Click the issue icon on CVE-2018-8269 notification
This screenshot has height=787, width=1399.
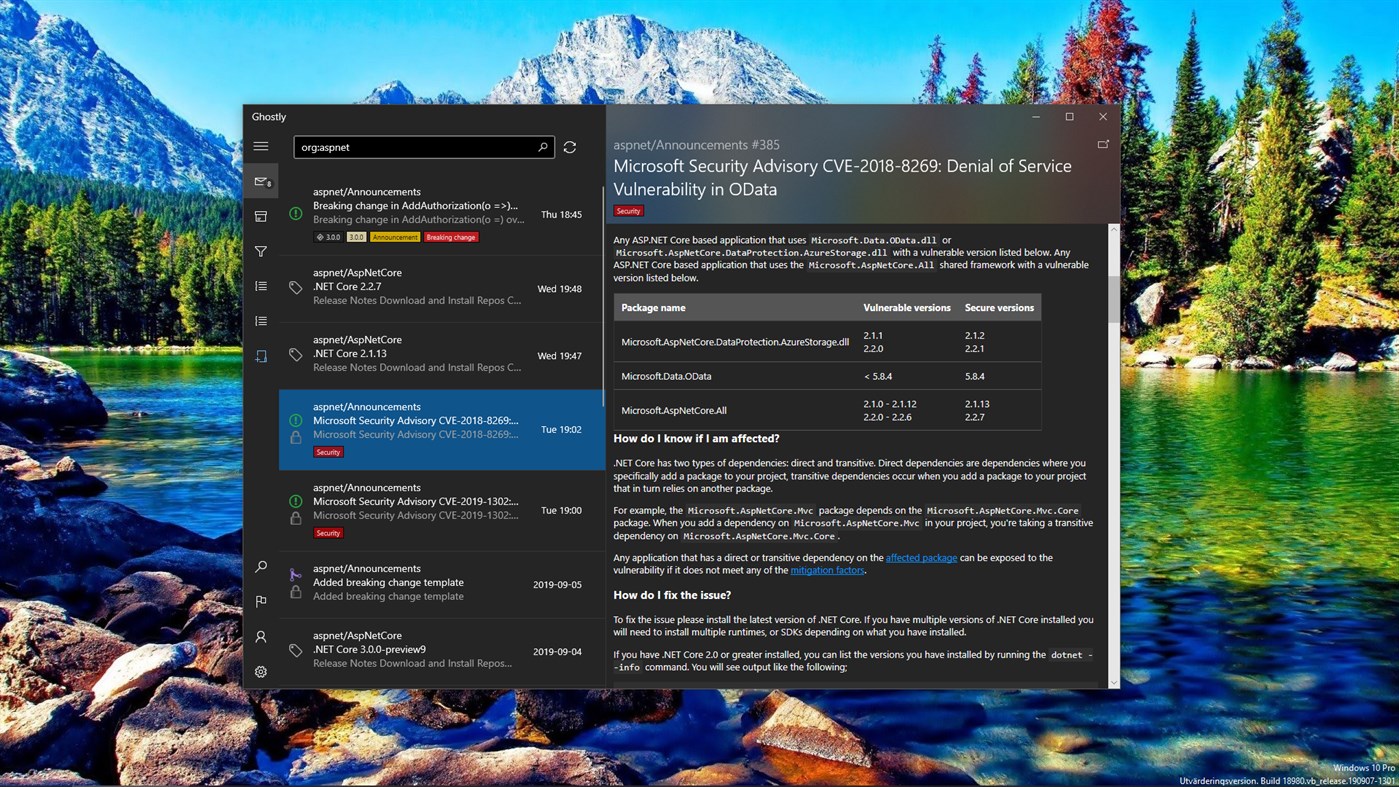coord(296,421)
